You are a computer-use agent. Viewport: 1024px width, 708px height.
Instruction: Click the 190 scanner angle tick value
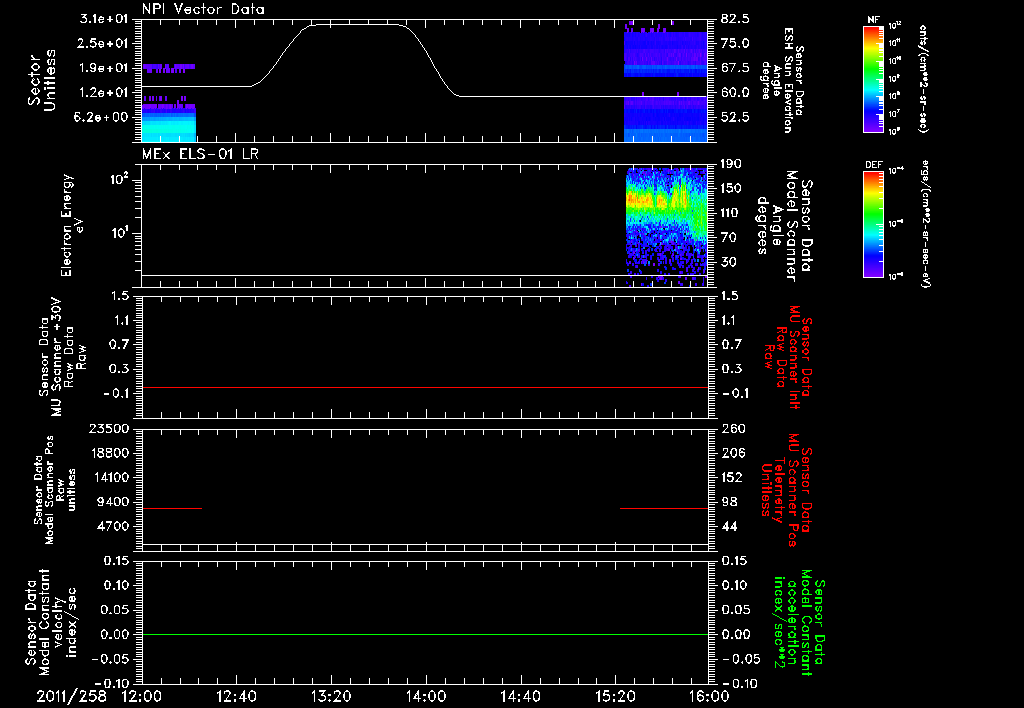[x=731, y=164]
